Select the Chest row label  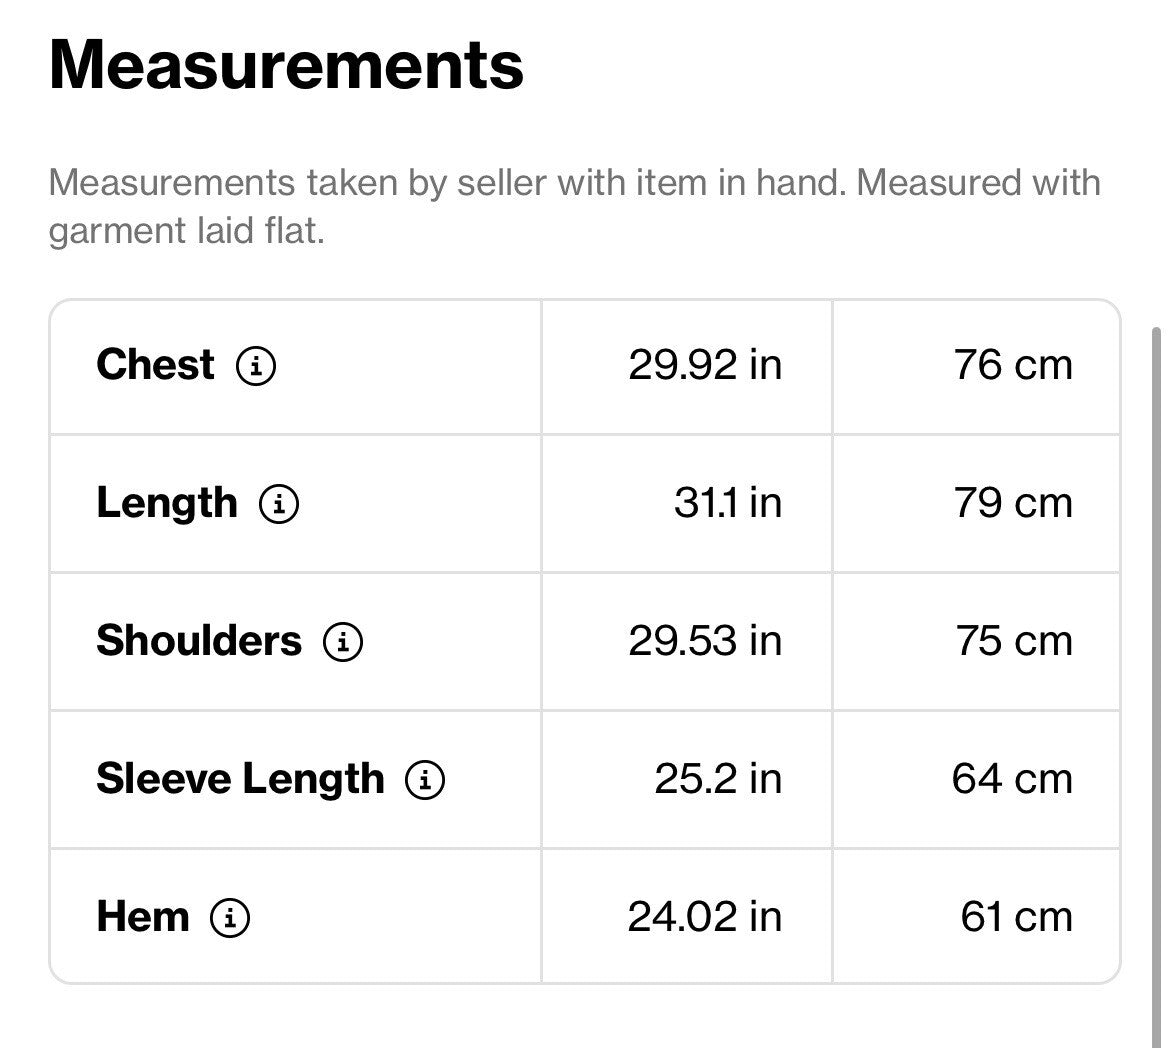tap(155, 365)
